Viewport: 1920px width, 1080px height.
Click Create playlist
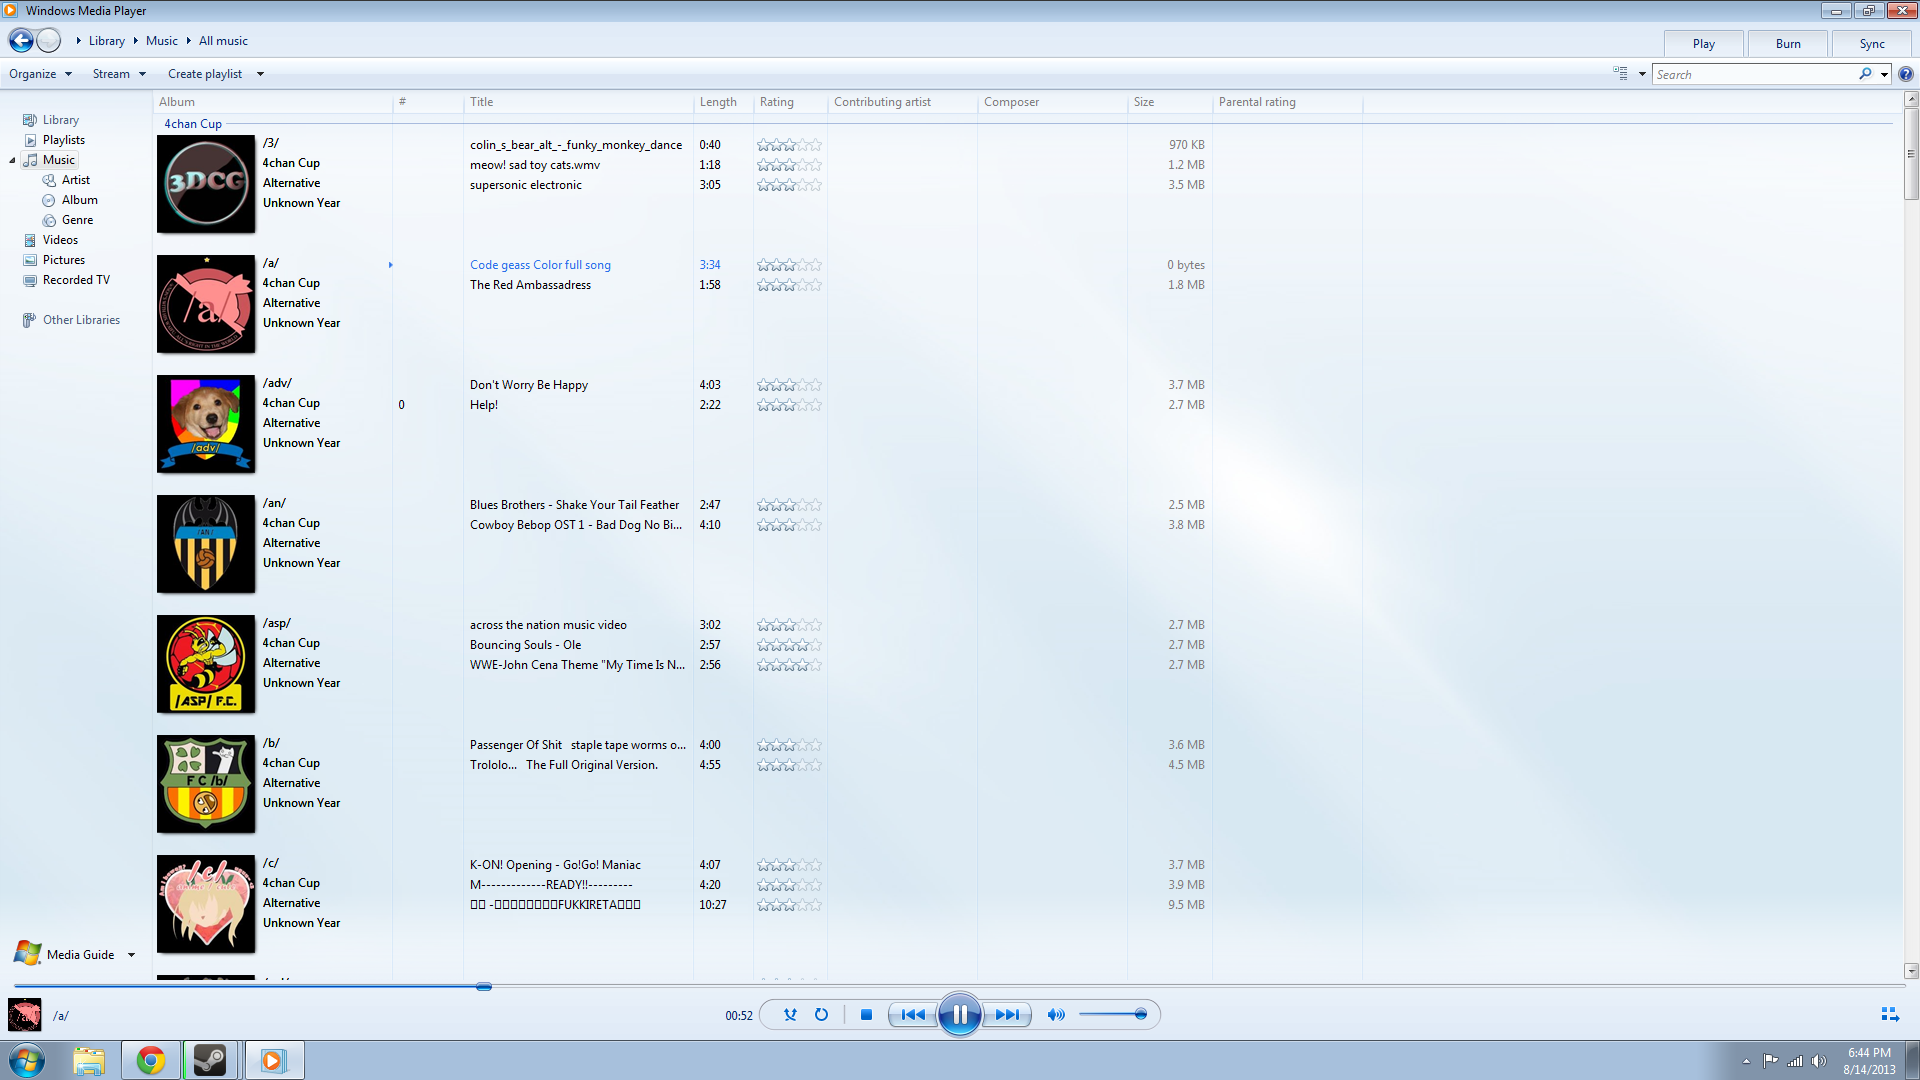tap(205, 74)
